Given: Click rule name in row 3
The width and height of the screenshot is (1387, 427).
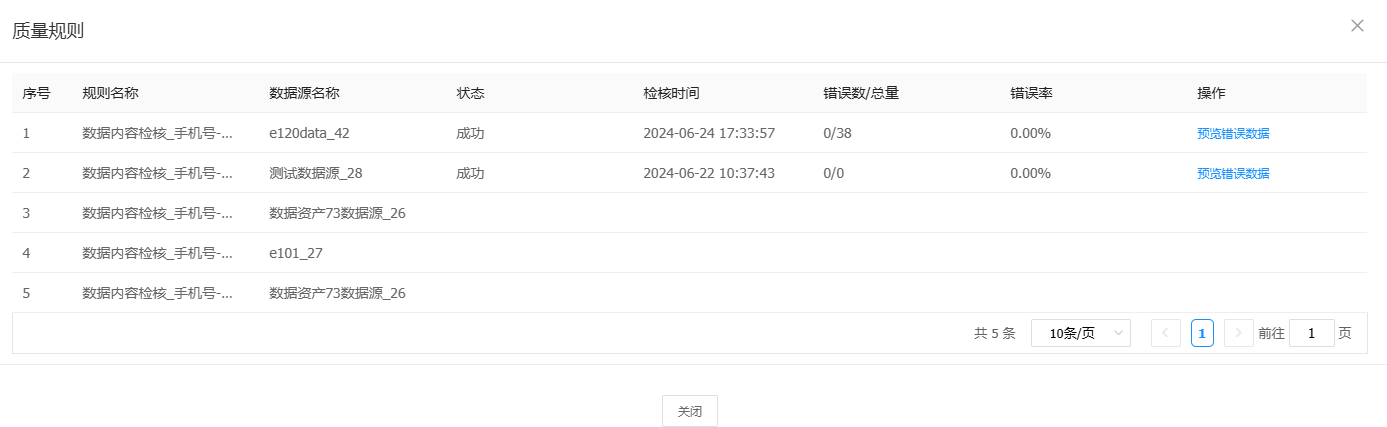Looking at the screenshot, I should click(157, 213).
